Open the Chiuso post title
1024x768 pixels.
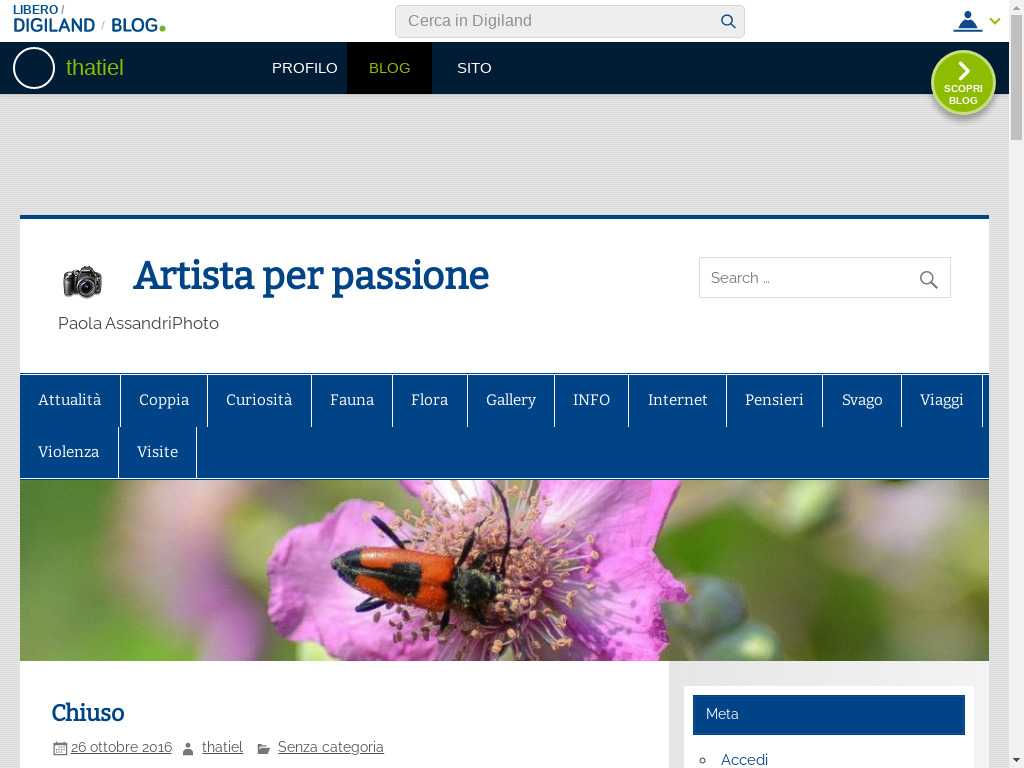coord(88,713)
